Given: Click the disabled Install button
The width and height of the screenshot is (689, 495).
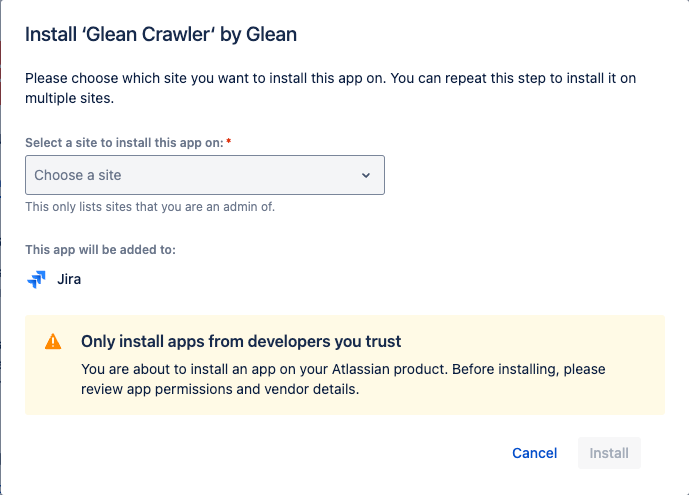Looking at the screenshot, I should click(609, 453).
